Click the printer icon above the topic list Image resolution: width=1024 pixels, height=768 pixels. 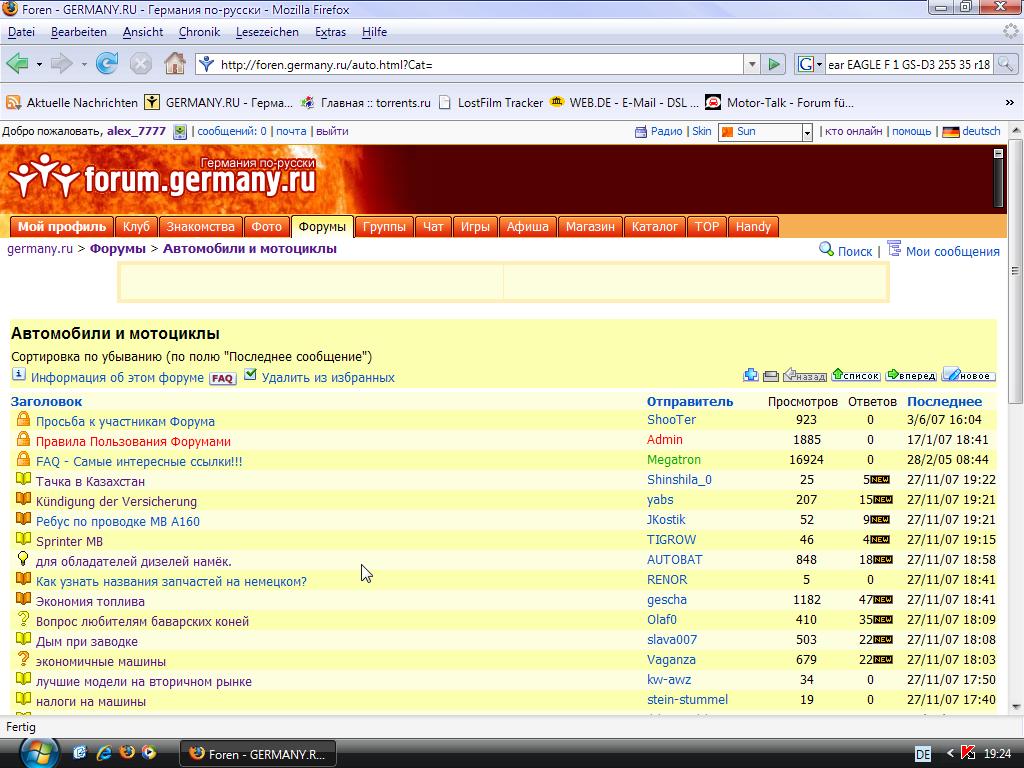coord(770,375)
